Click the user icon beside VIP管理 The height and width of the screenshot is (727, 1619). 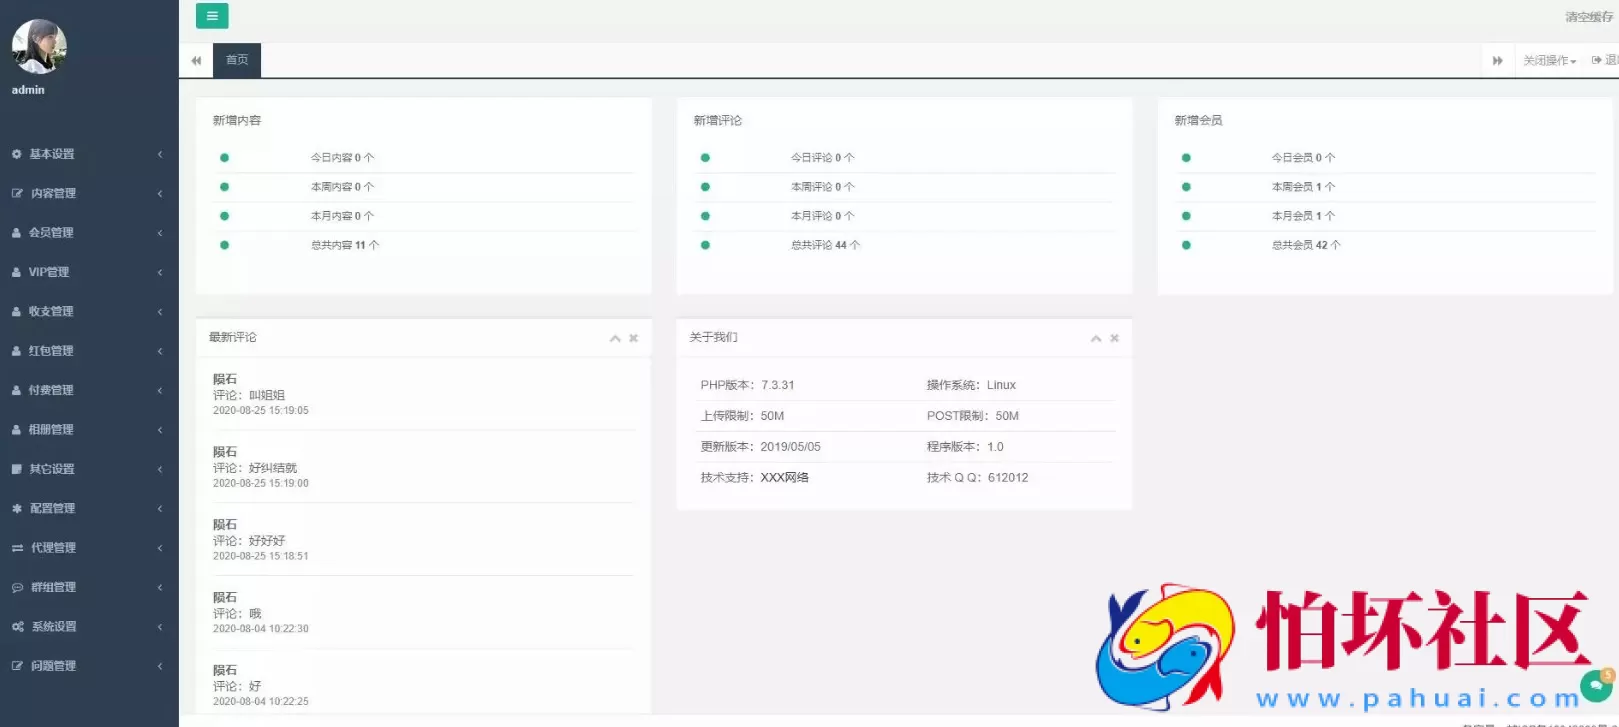tap(17, 272)
